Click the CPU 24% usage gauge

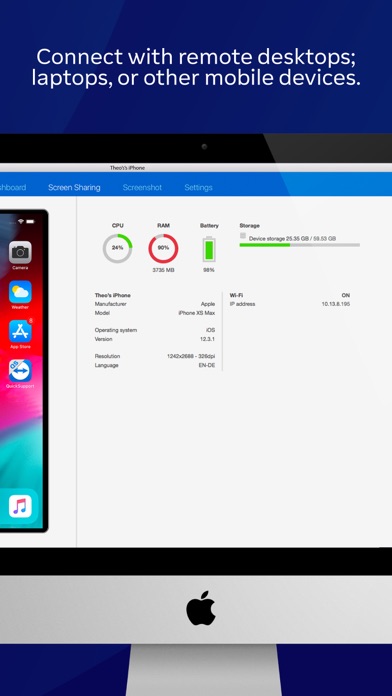coord(118,248)
